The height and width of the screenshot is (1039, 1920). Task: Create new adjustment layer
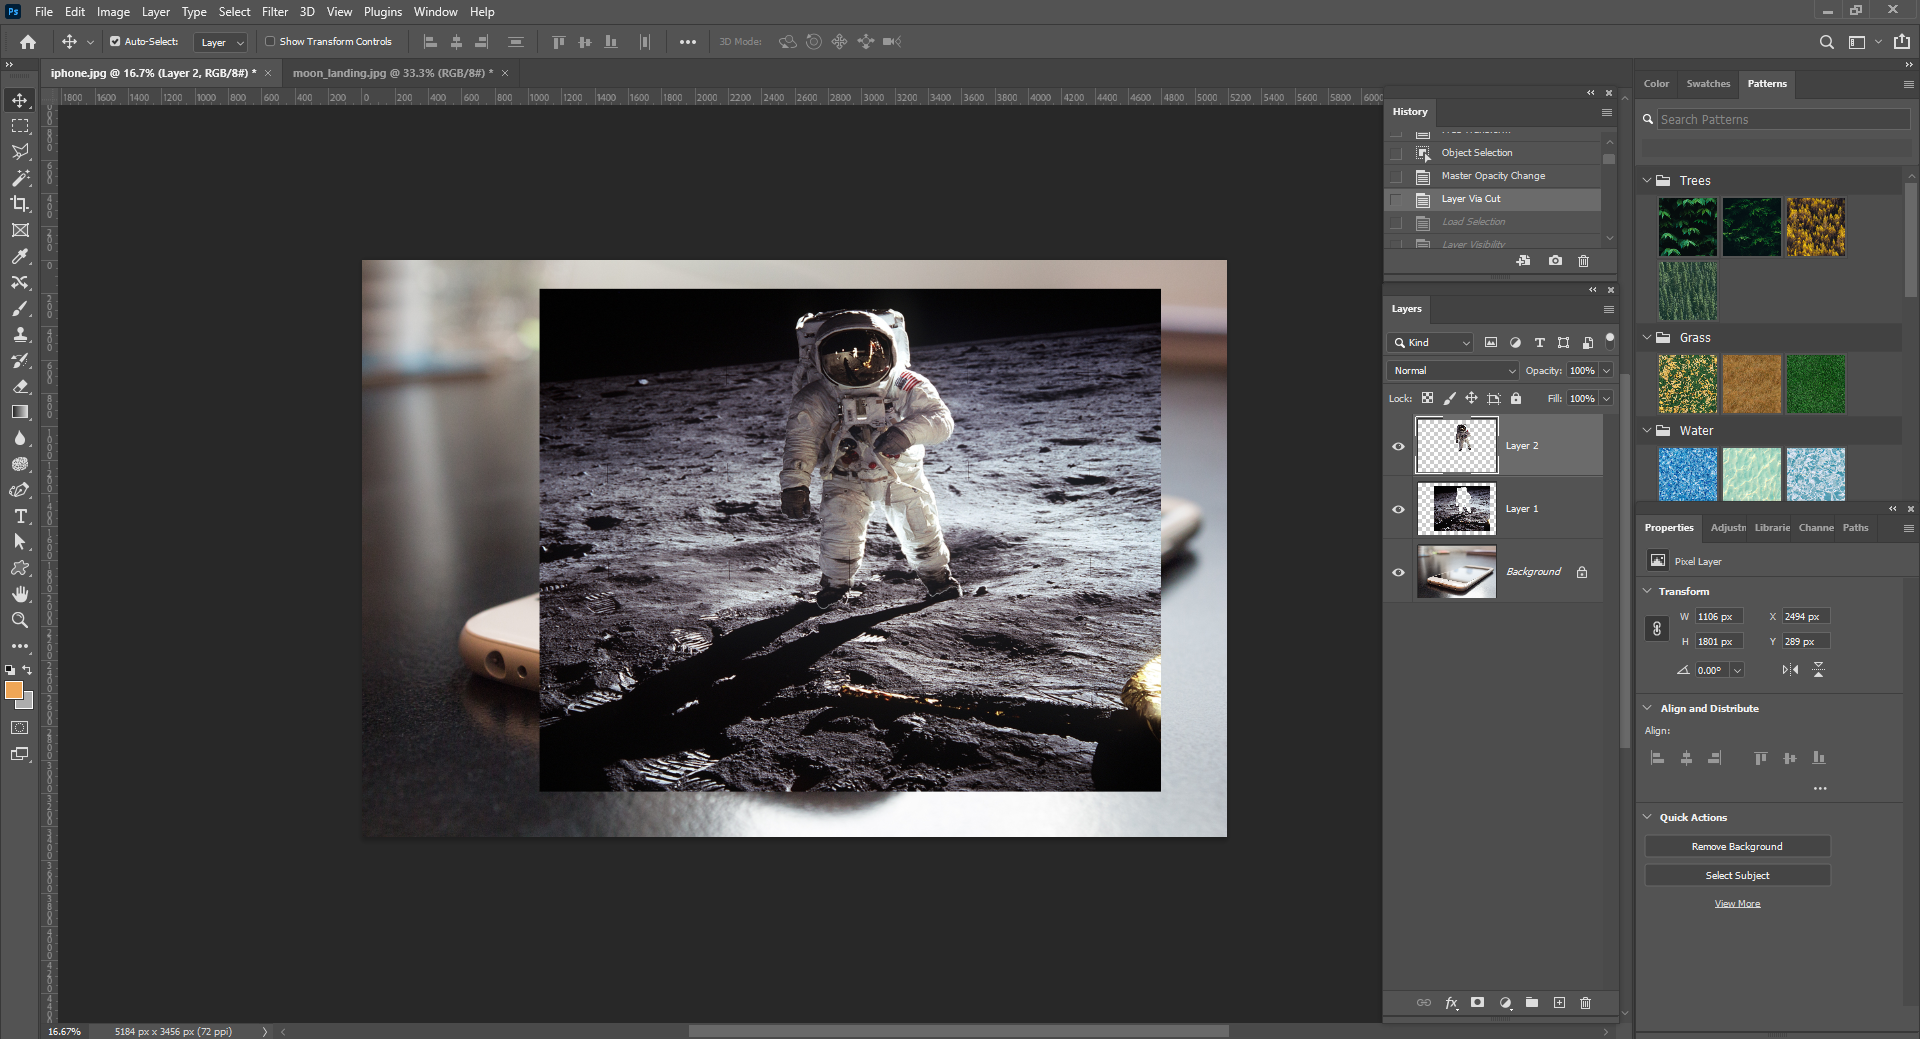click(x=1505, y=1003)
